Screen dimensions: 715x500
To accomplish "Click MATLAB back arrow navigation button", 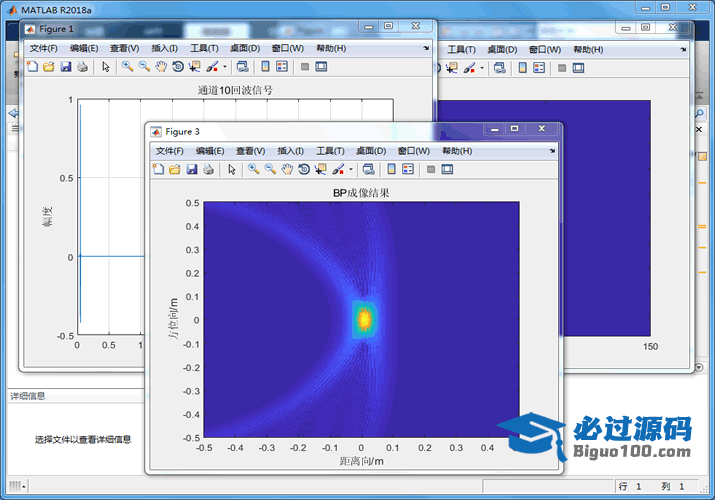I will coord(13,113).
